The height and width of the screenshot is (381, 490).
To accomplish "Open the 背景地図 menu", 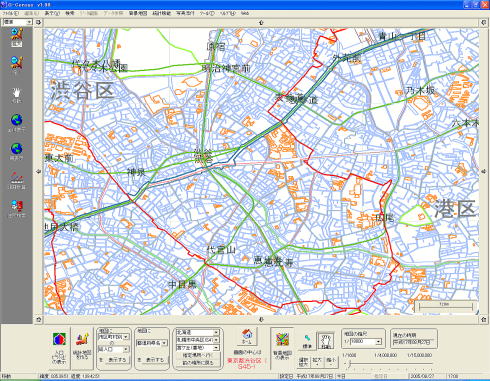I will 138,13.
